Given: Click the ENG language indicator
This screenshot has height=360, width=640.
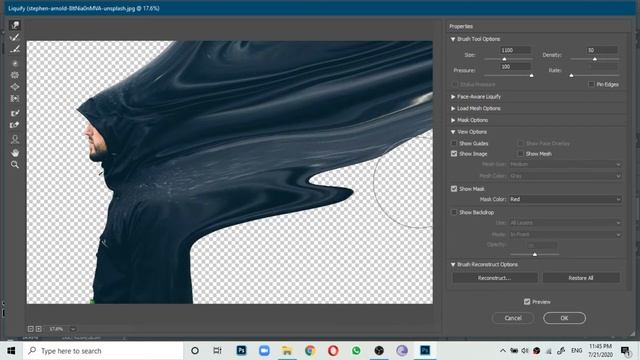Looking at the screenshot, I should 576,351.
